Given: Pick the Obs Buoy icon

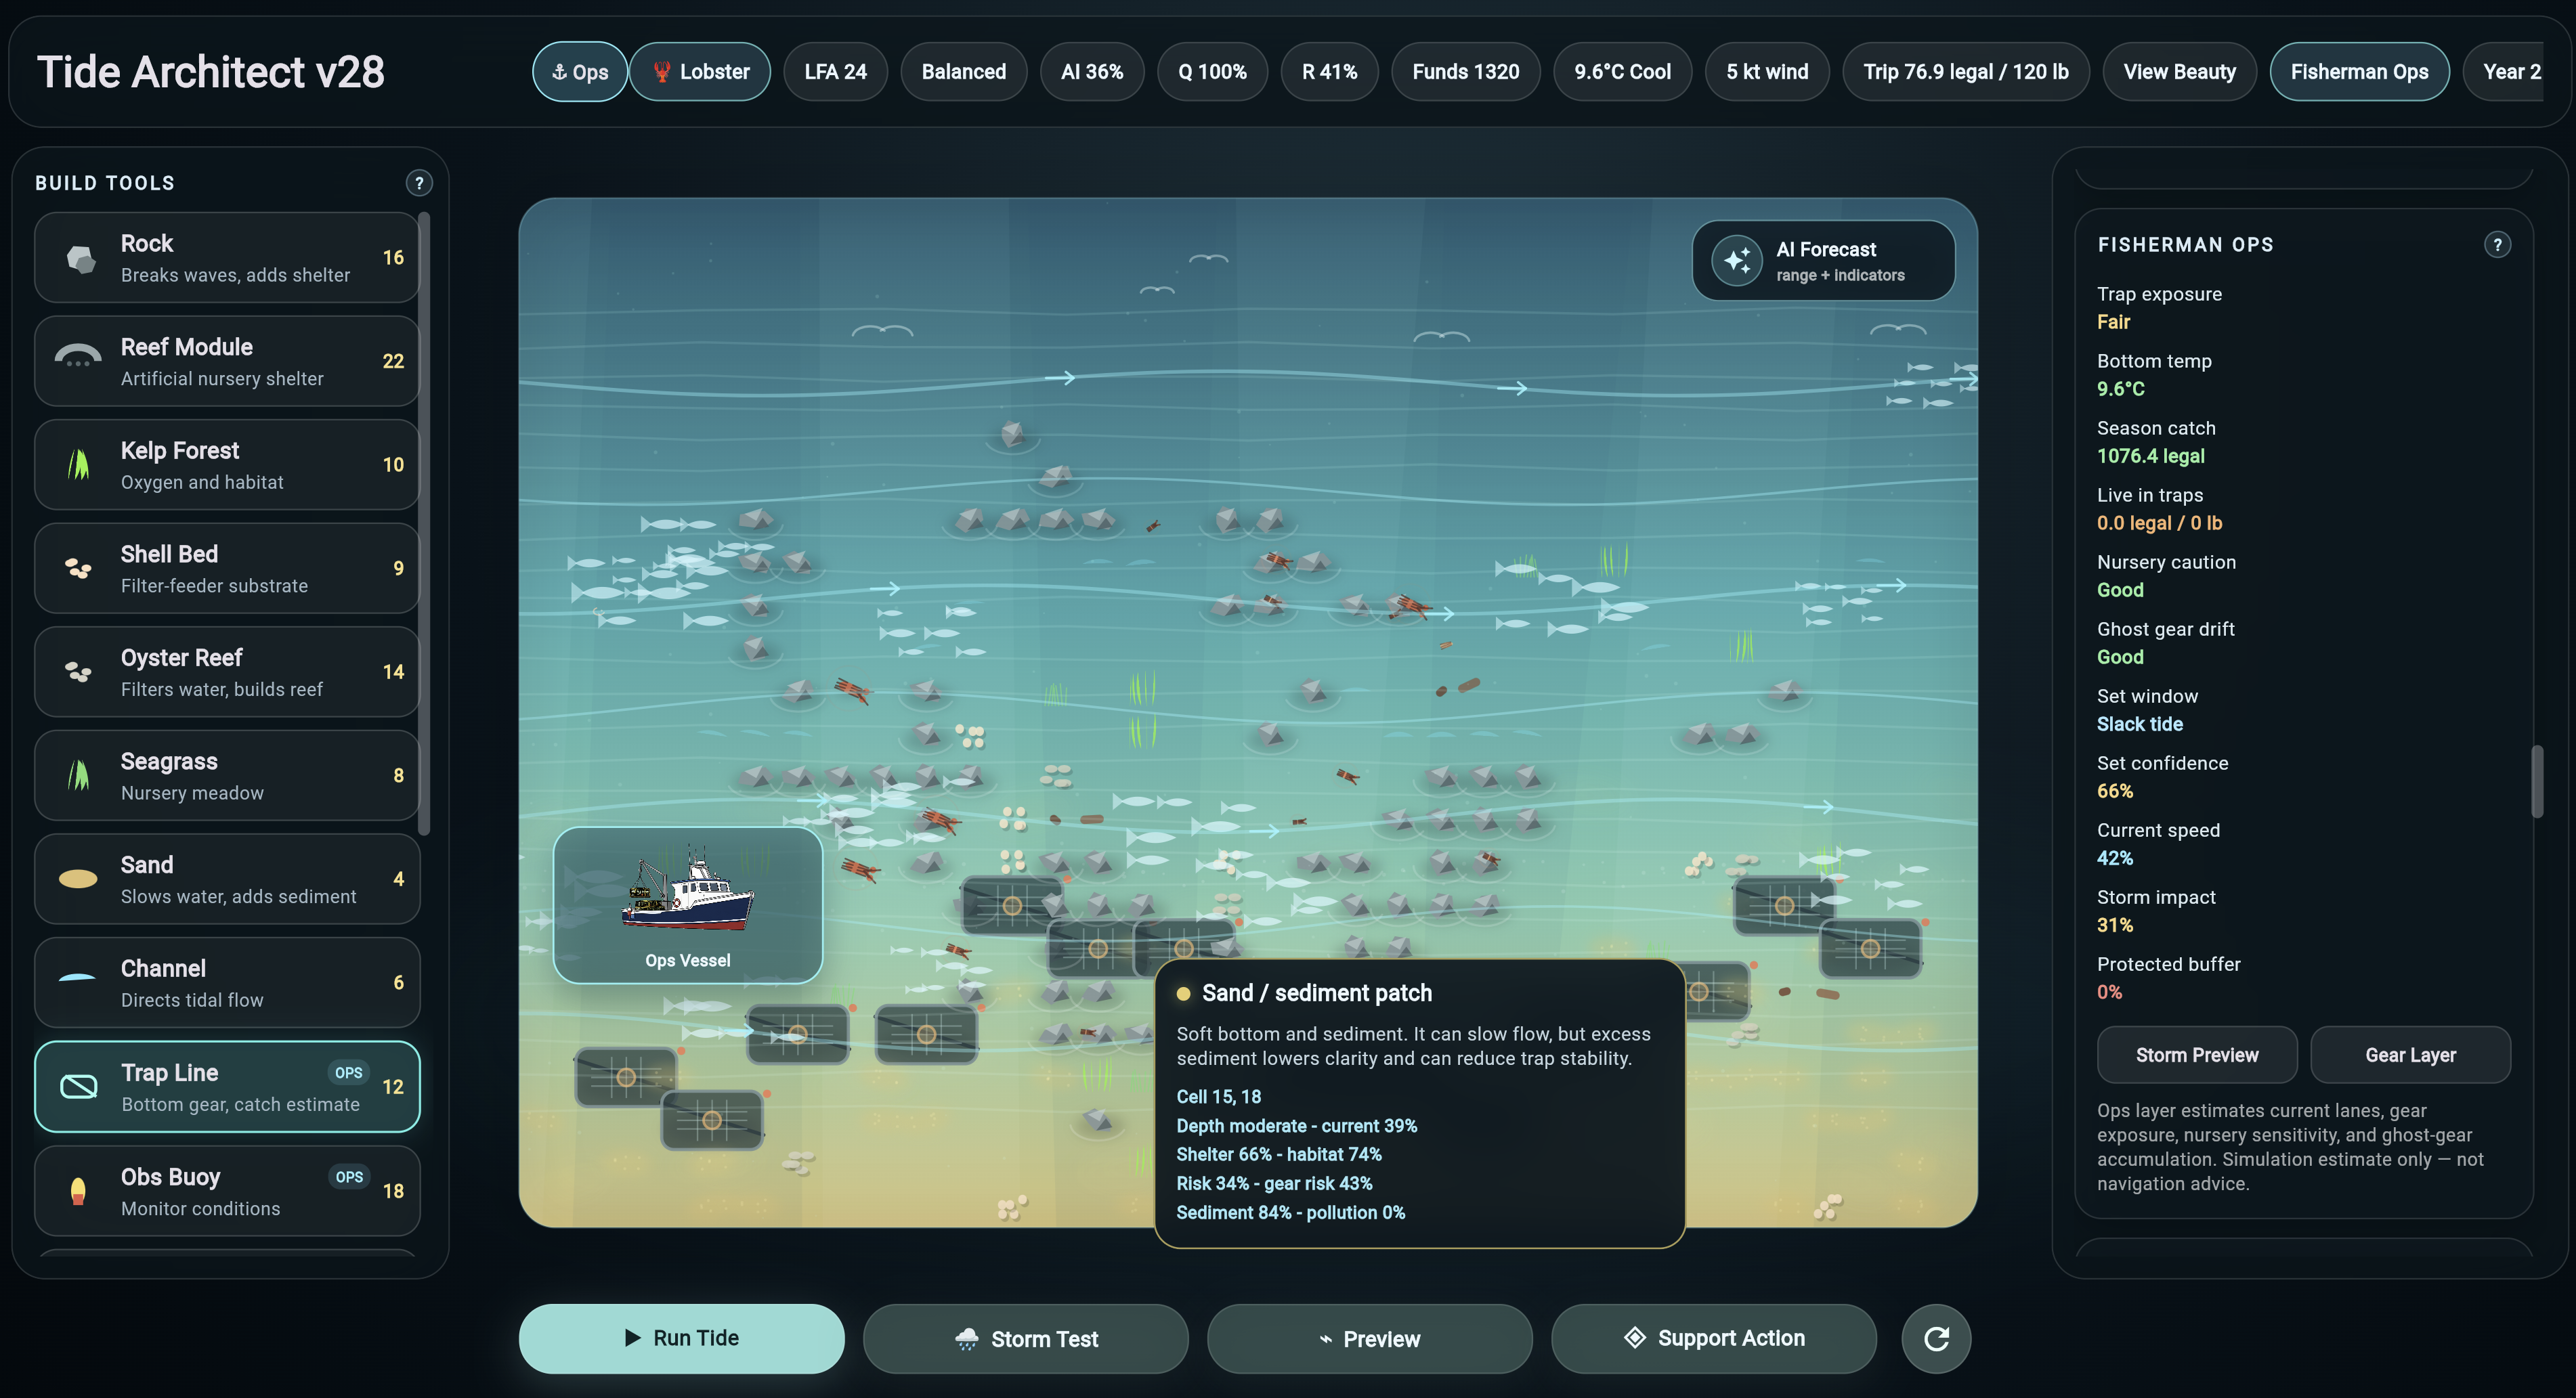Looking at the screenshot, I should pos(78,1191).
